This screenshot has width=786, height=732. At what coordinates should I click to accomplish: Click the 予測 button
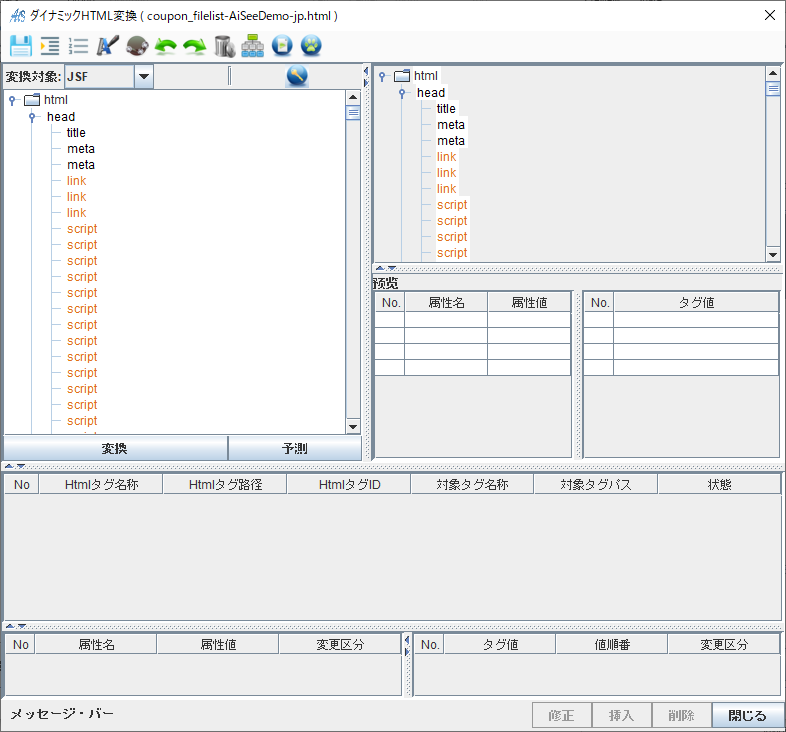pyautogui.click(x=295, y=448)
